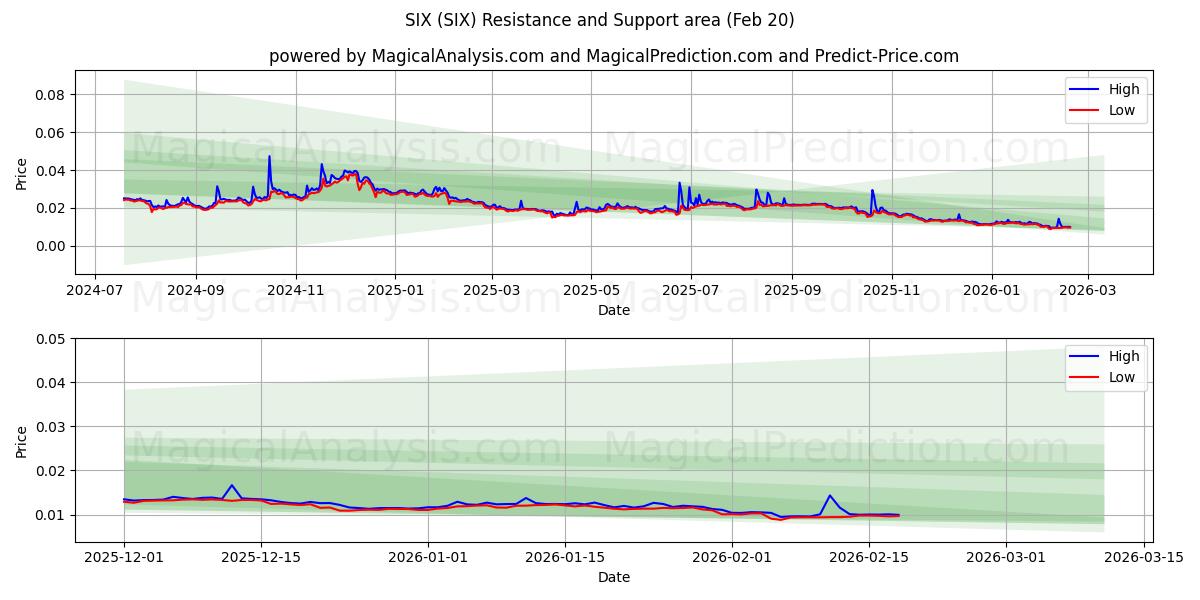Select the Low legend label text
This screenshot has width=1200, height=600.
point(1120,110)
